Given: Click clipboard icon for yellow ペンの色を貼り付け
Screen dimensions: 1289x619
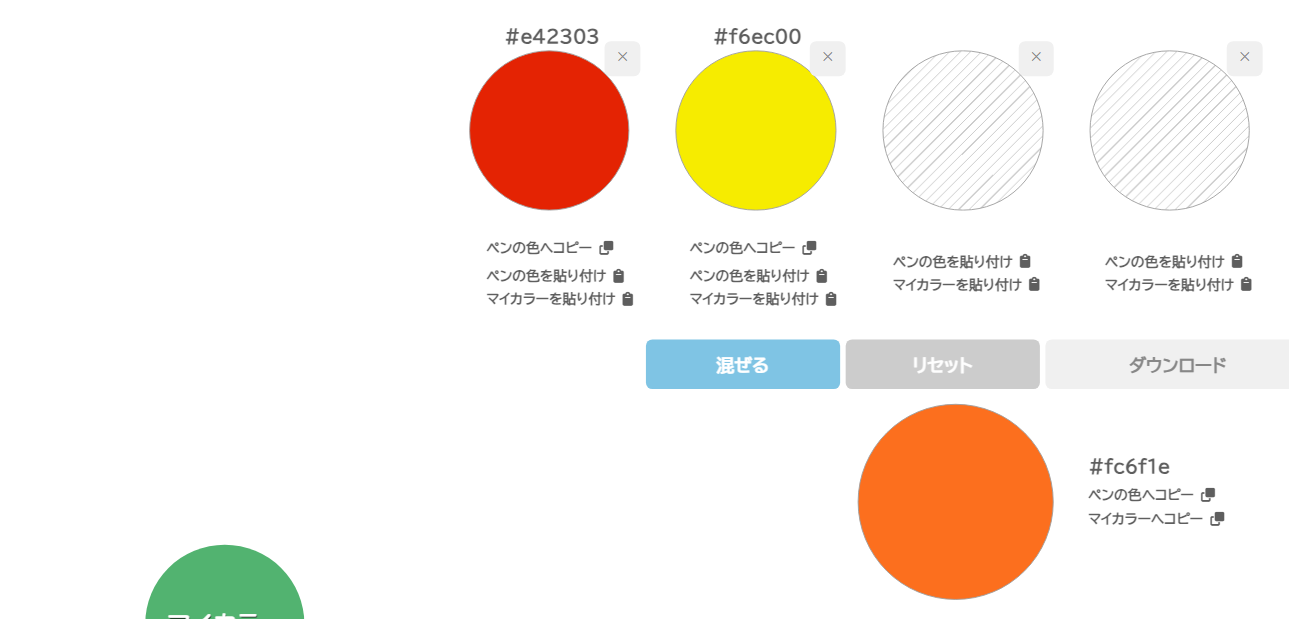Looking at the screenshot, I should 821,276.
